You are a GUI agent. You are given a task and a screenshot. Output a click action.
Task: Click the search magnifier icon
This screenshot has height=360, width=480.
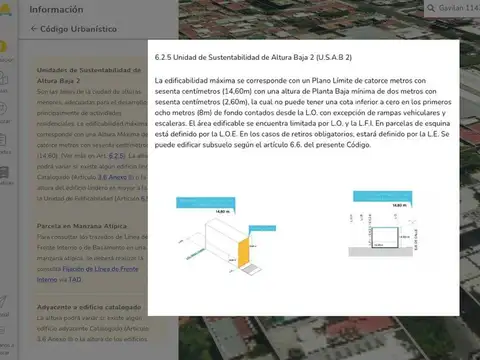click(x=431, y=8)
